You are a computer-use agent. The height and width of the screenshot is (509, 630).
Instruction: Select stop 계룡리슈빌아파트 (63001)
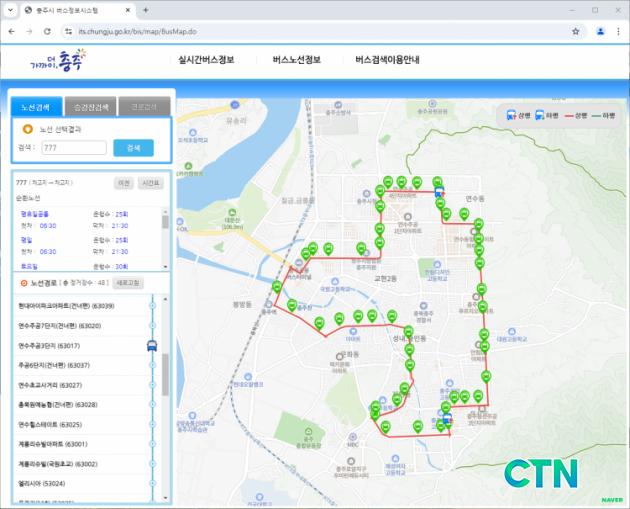pos(53,444)
